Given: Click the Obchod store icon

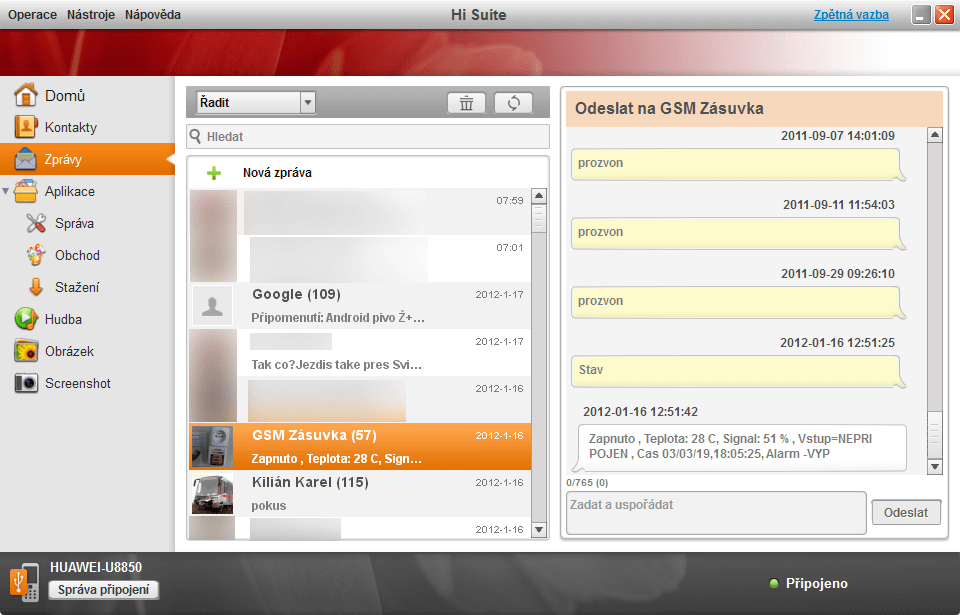Looking at the screenshot, I should click(36, 255).
